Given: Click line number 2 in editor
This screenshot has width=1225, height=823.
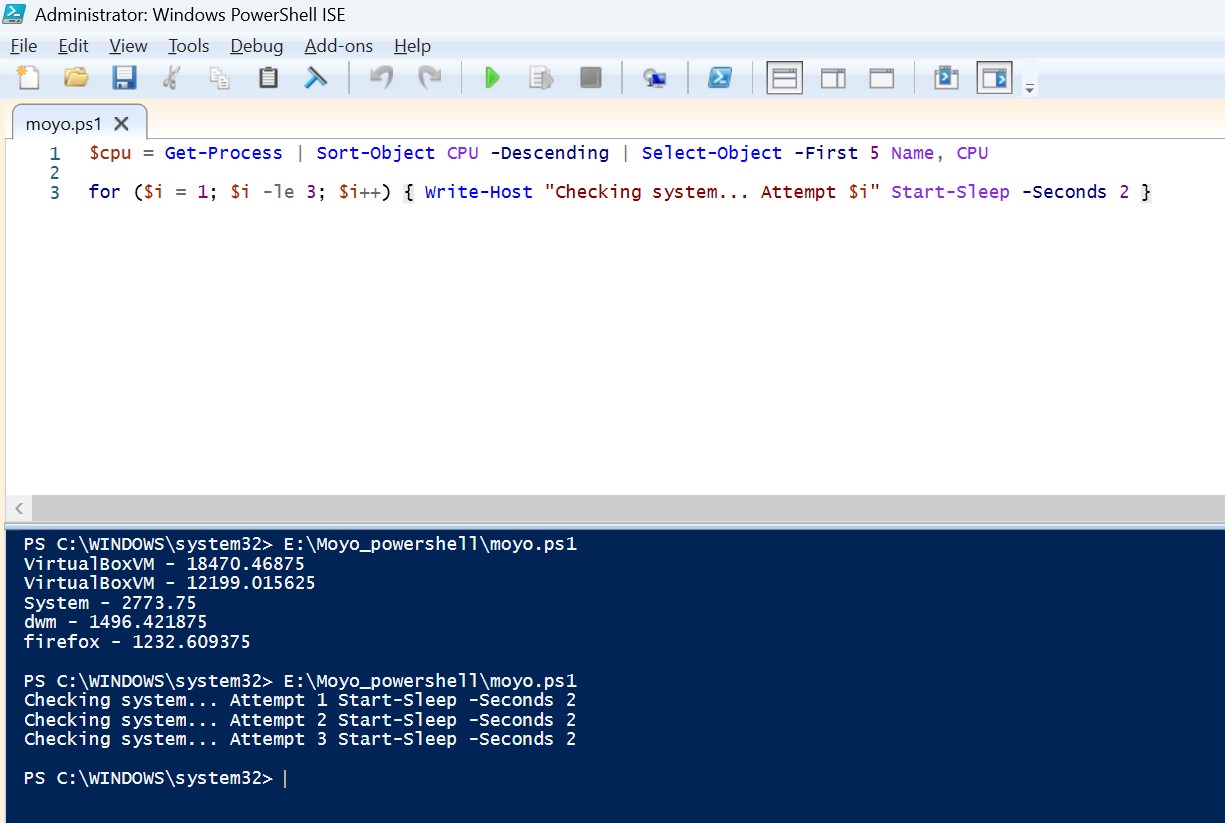Looking at the screenshot, I should coord(55,173).
